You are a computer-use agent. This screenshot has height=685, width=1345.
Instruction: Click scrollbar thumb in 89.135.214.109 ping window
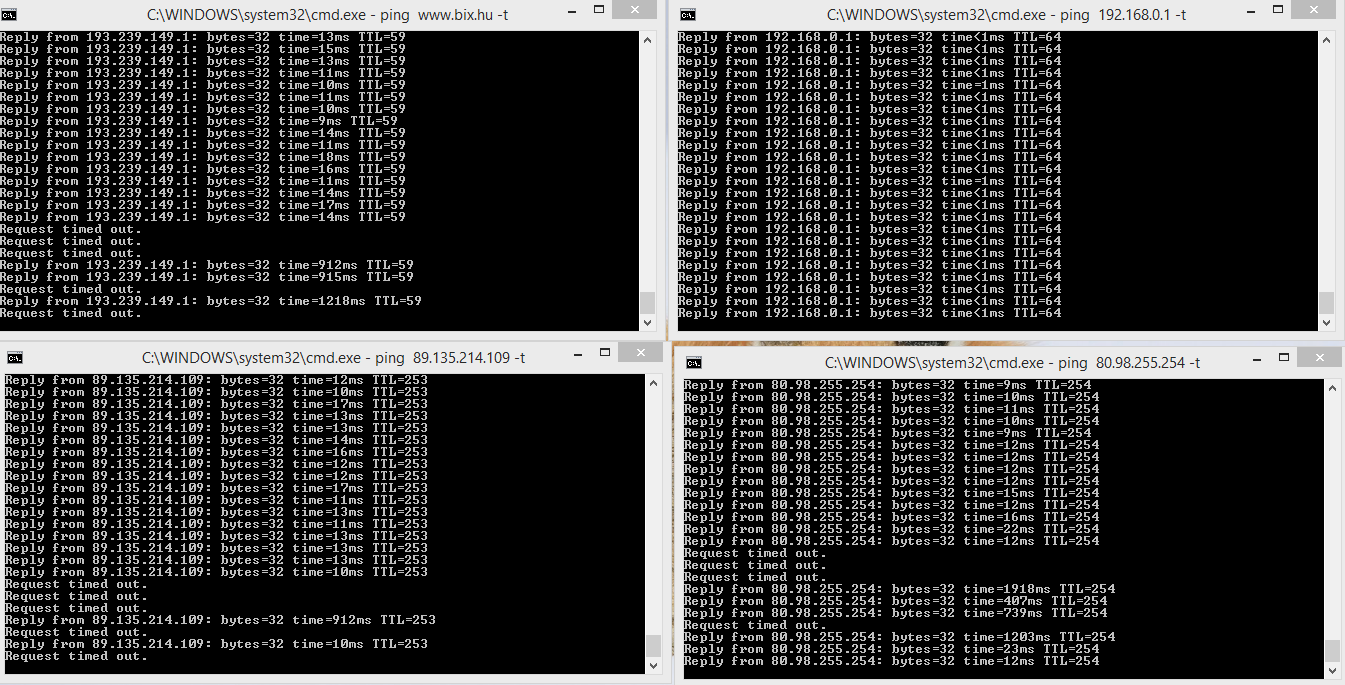pyautogui.click(x=653, y=645)
